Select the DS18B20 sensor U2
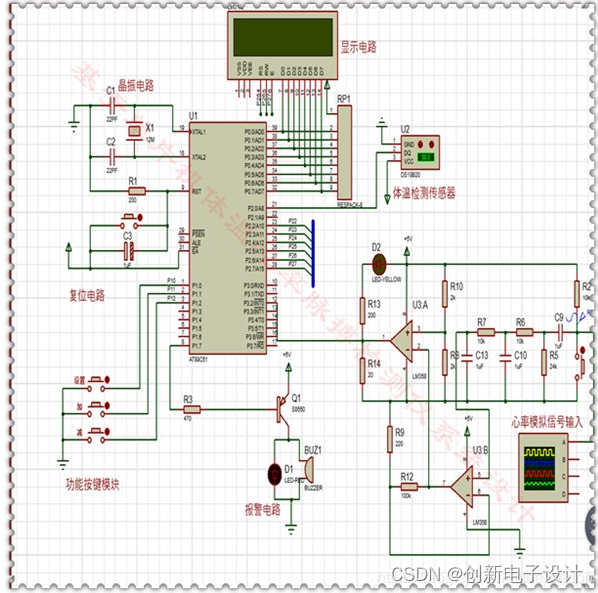Image resolution: width=598 pixels, height=593 pixels. 420,153
